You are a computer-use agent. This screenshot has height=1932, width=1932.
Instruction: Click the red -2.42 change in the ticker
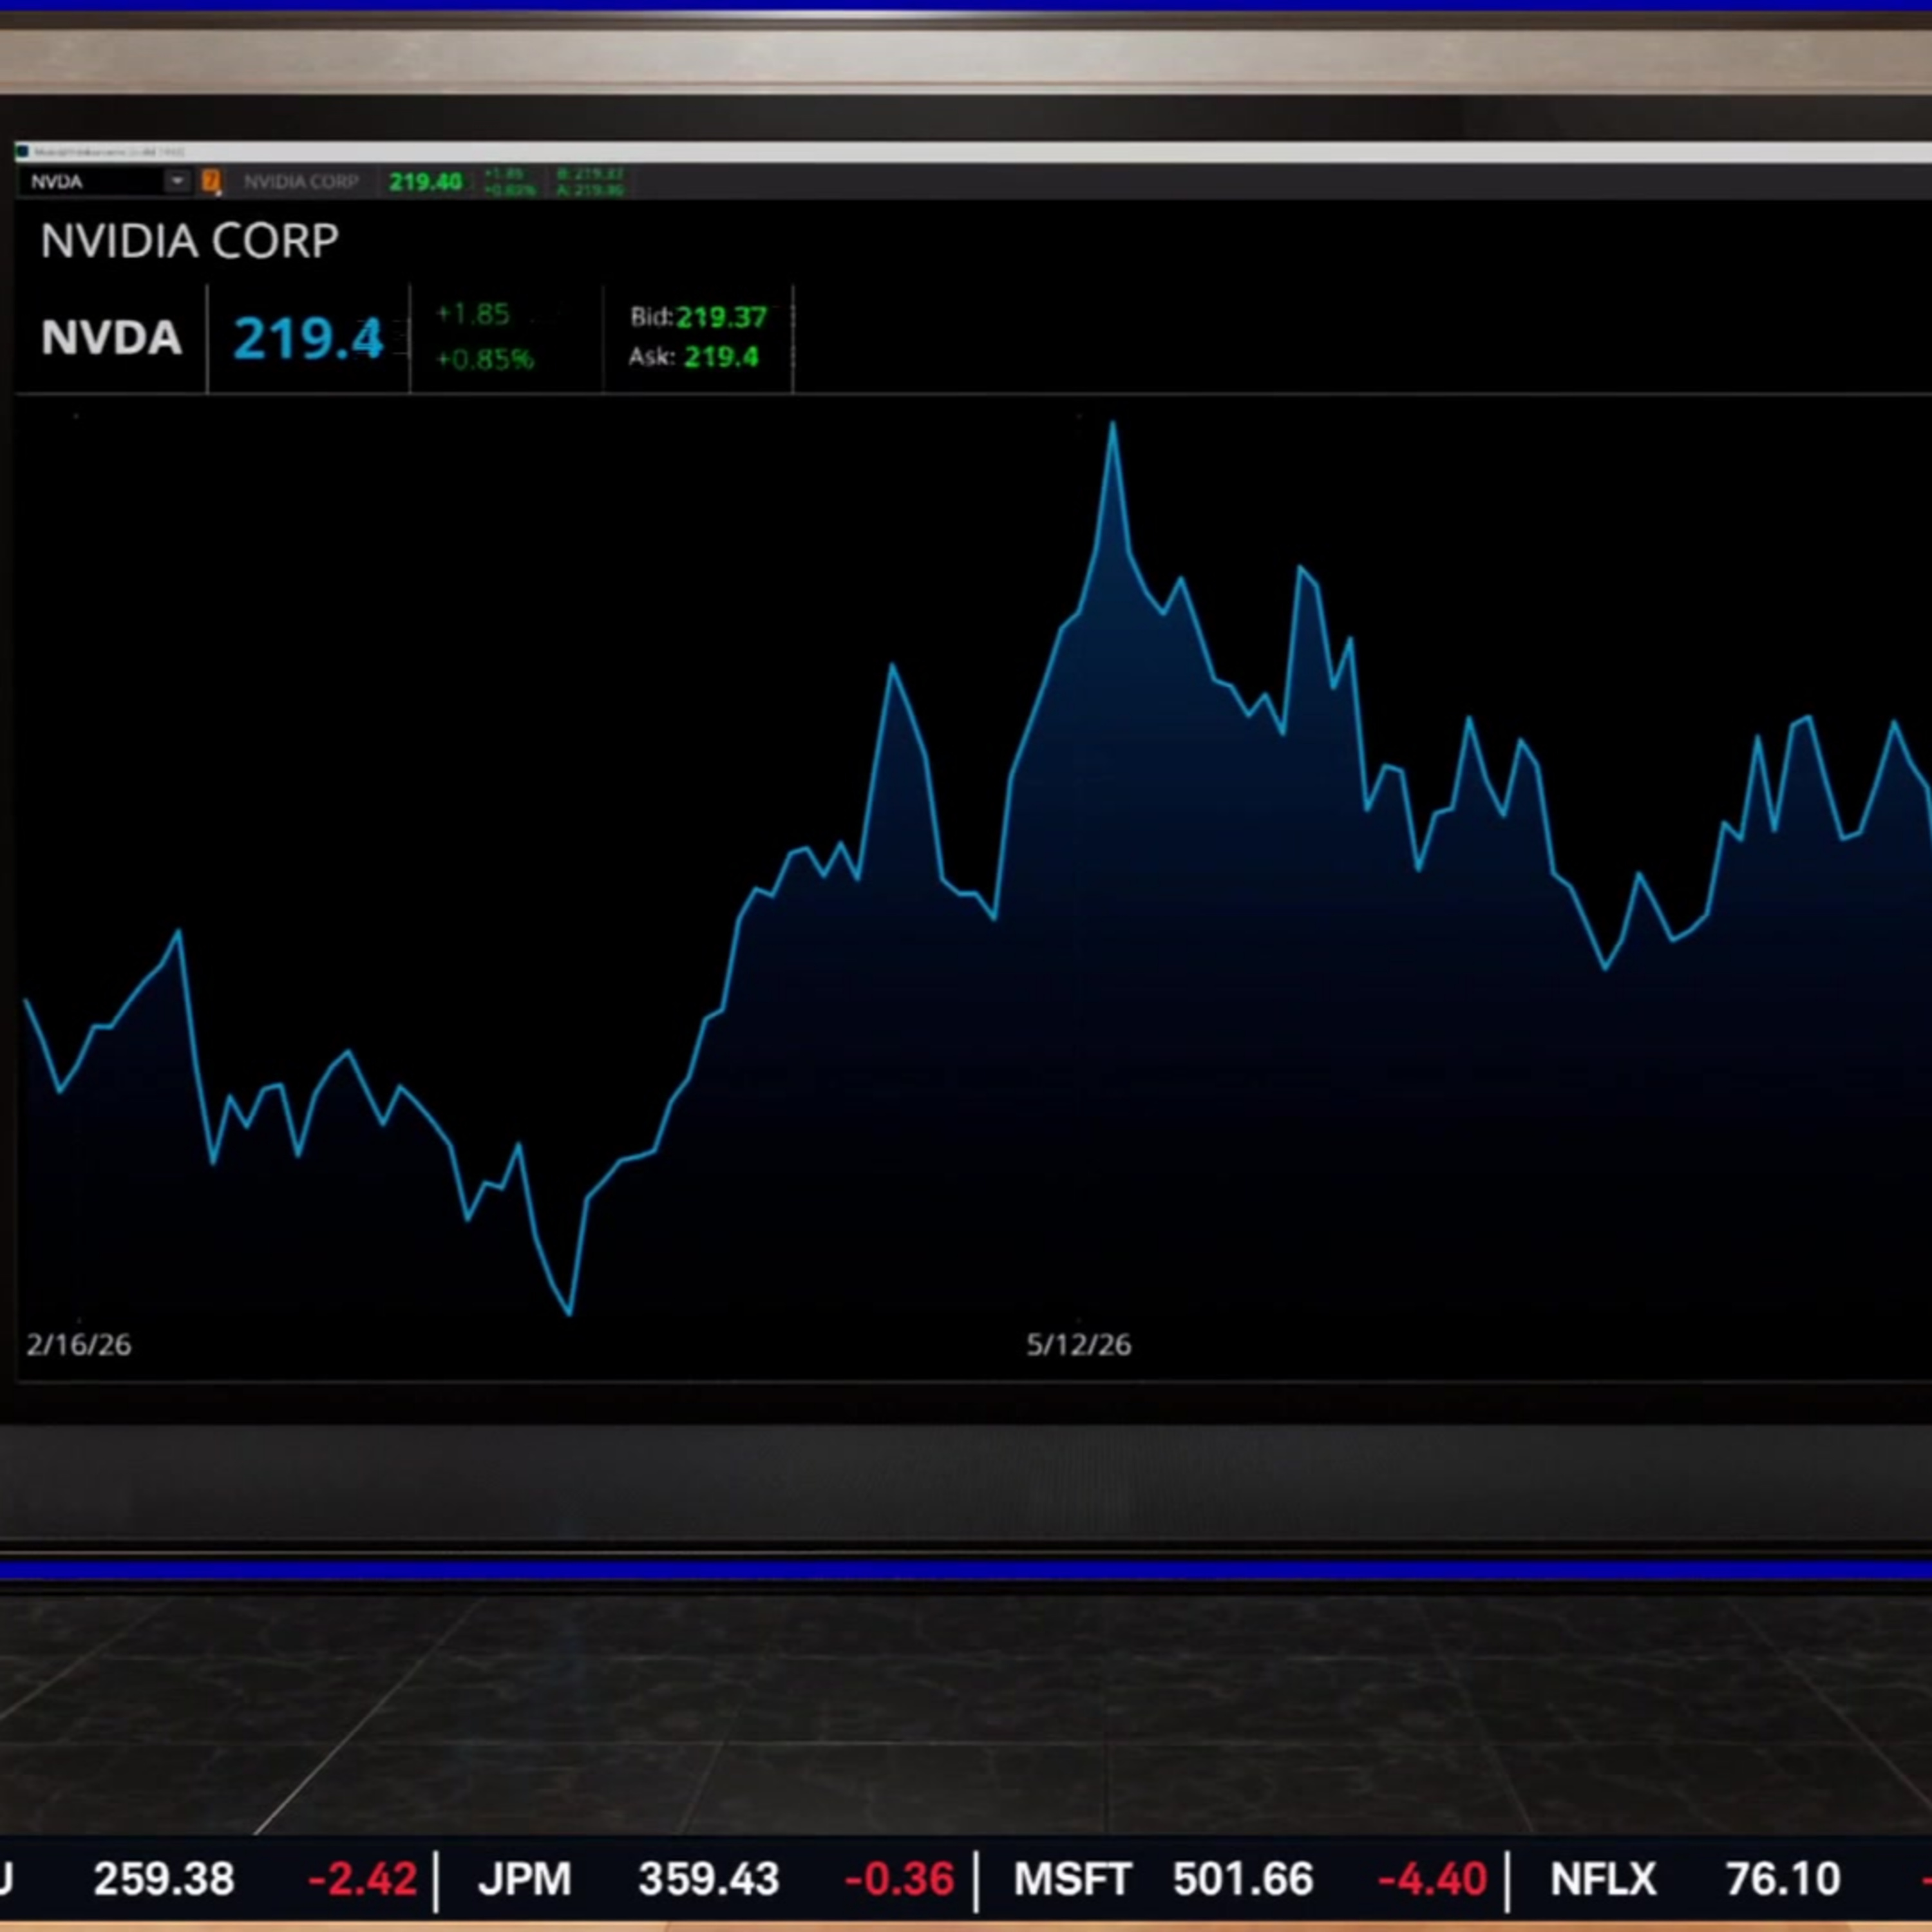362,1879
